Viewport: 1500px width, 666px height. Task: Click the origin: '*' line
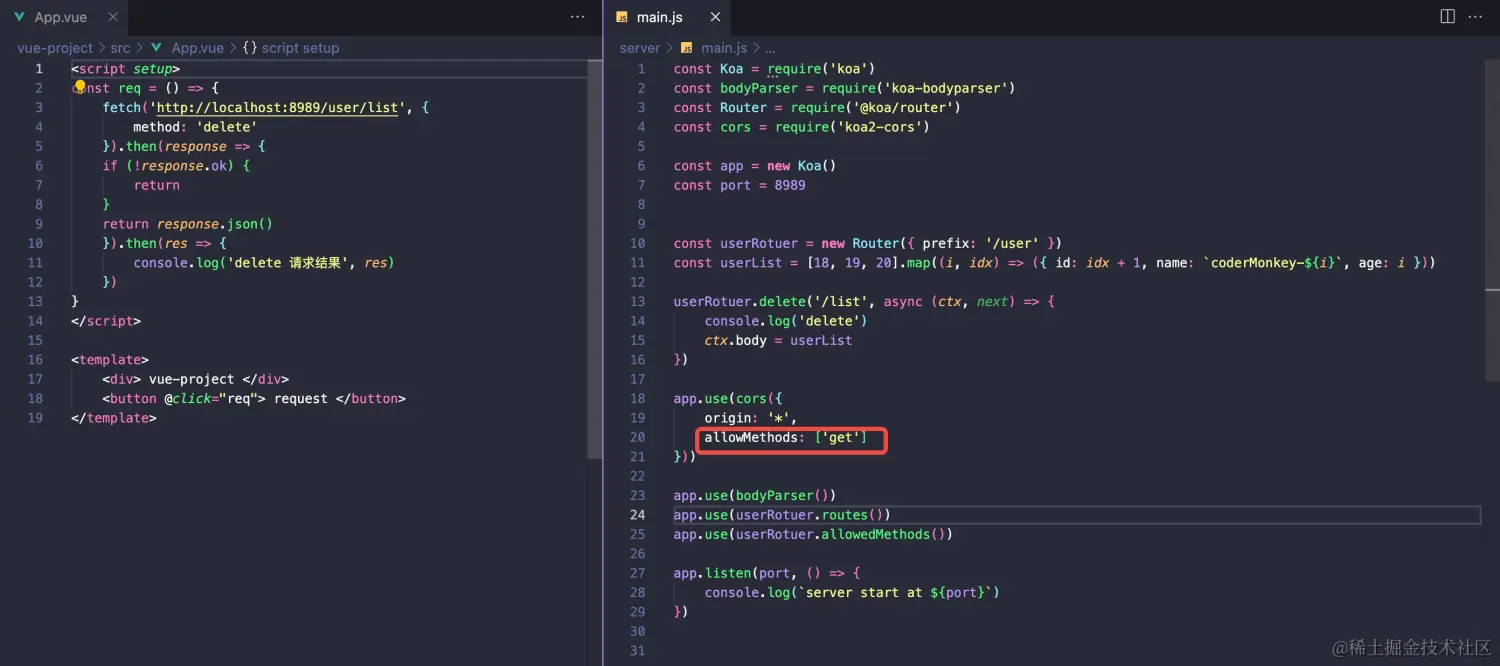[751, 418]
